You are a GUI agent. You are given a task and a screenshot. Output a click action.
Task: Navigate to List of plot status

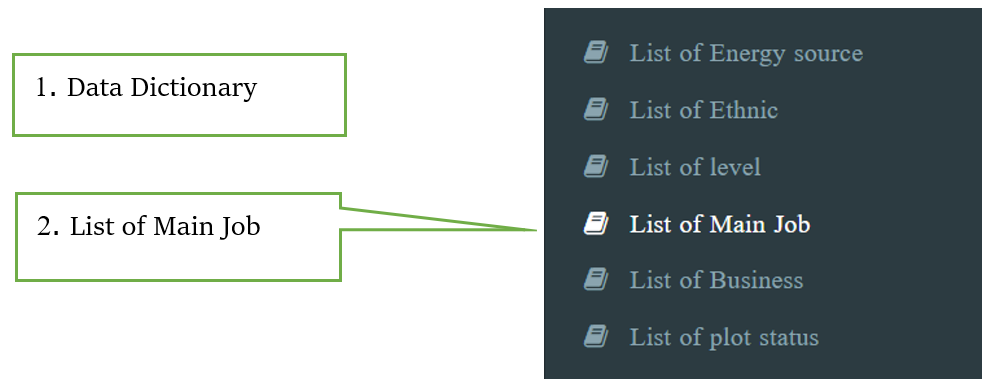pos(724,338)
